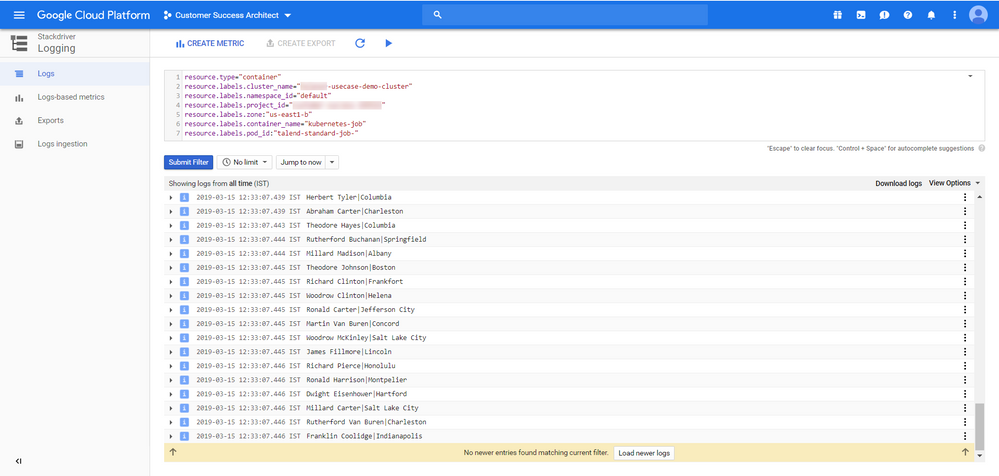Open the Customer Success Architect project selector
Screen dimensions: 999x476
tap(227, 16)
